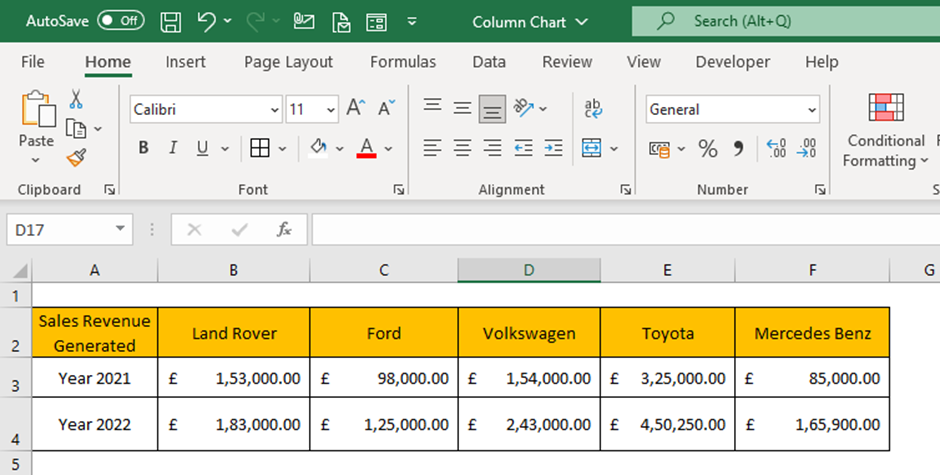Click the formula bar input
This screenshot has width=940, height=475.
626,230
